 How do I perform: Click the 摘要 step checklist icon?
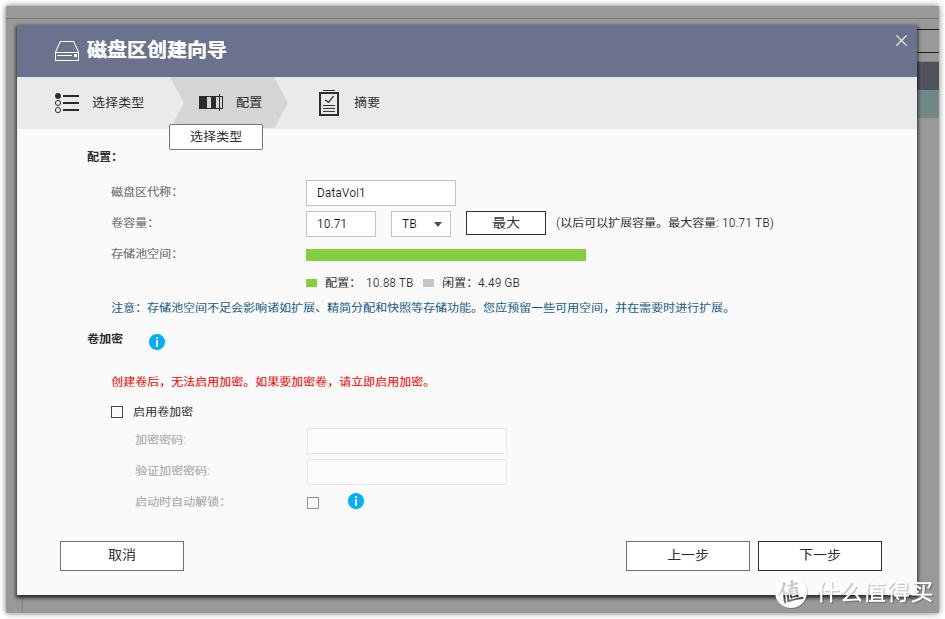329,102
